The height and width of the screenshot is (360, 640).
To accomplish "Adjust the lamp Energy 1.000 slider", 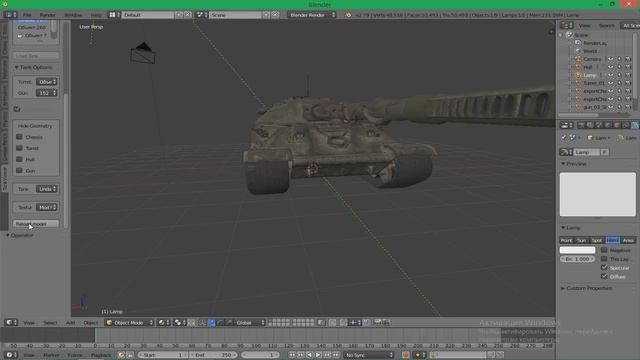I will 577,259.
